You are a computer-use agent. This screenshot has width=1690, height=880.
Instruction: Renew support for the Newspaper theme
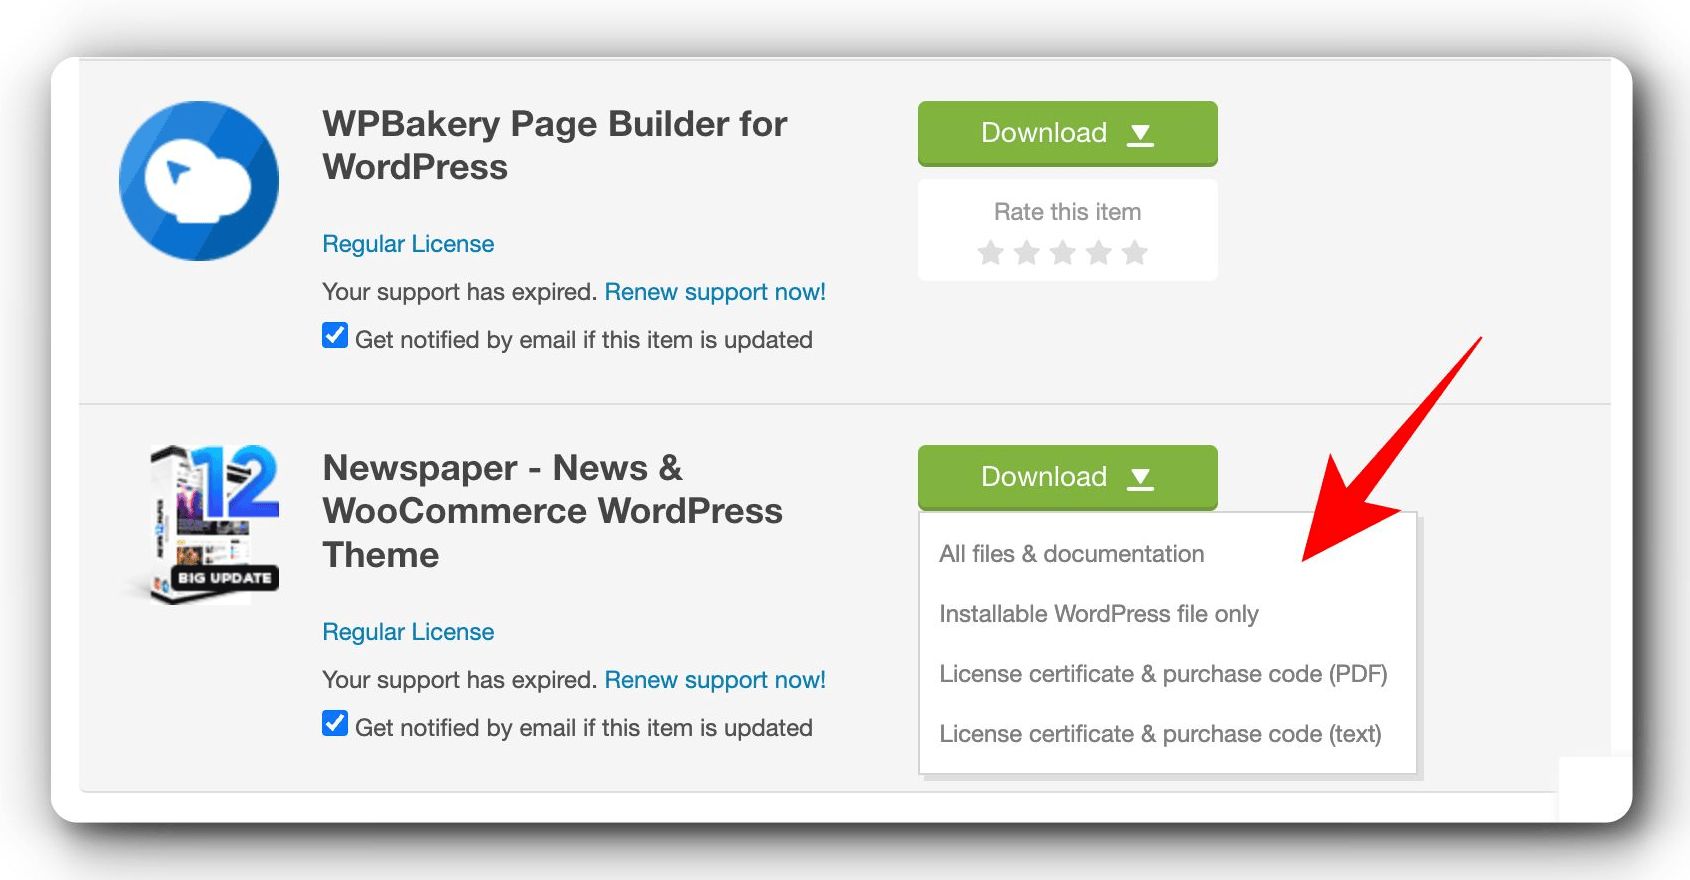715,680
